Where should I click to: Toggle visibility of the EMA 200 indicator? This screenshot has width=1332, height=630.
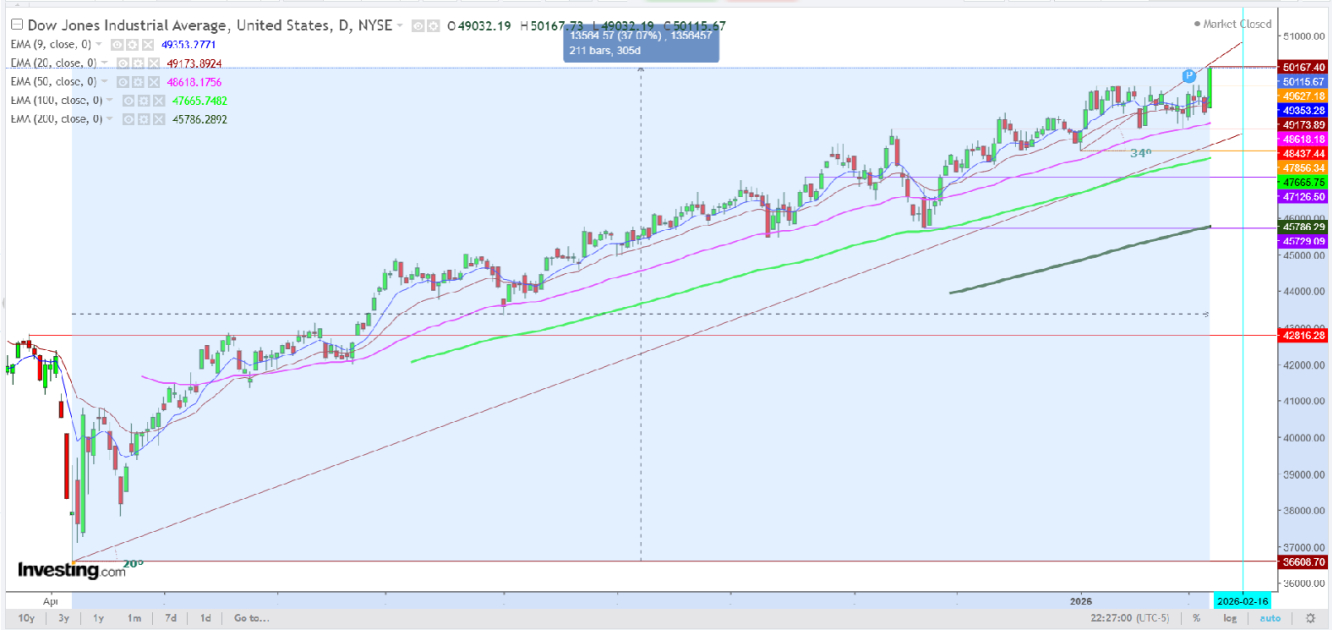[x=128, y=119]
